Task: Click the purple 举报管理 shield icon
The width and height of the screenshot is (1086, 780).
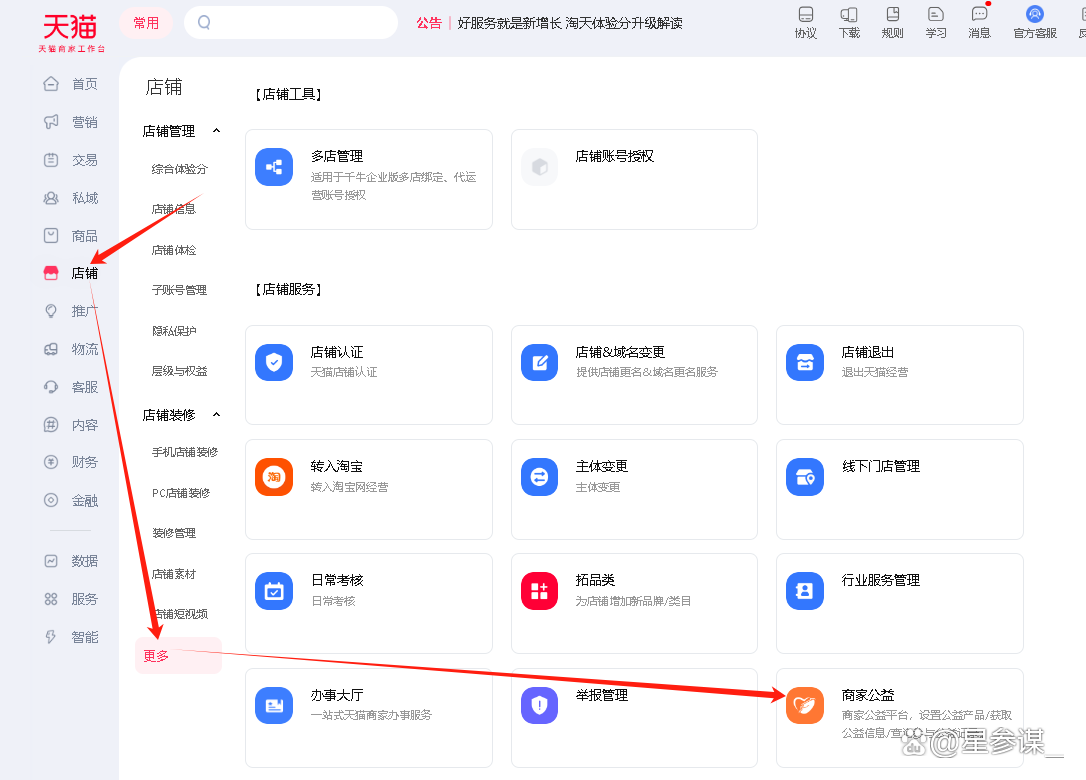Action: 540,705
